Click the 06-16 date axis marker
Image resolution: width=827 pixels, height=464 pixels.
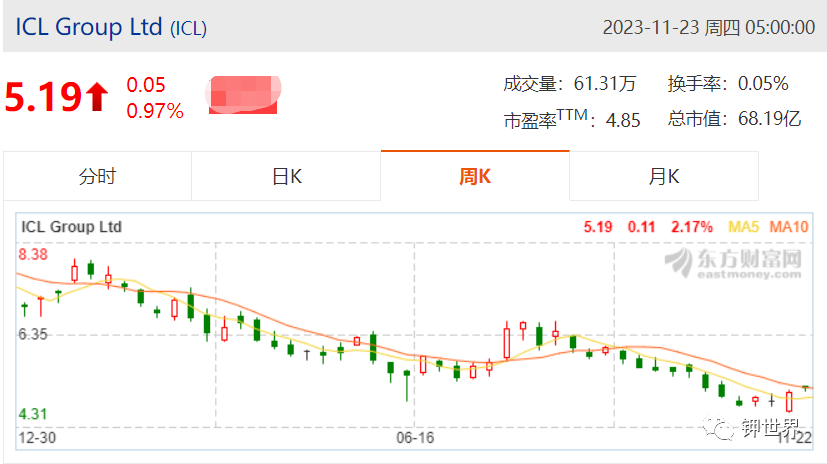415,438
